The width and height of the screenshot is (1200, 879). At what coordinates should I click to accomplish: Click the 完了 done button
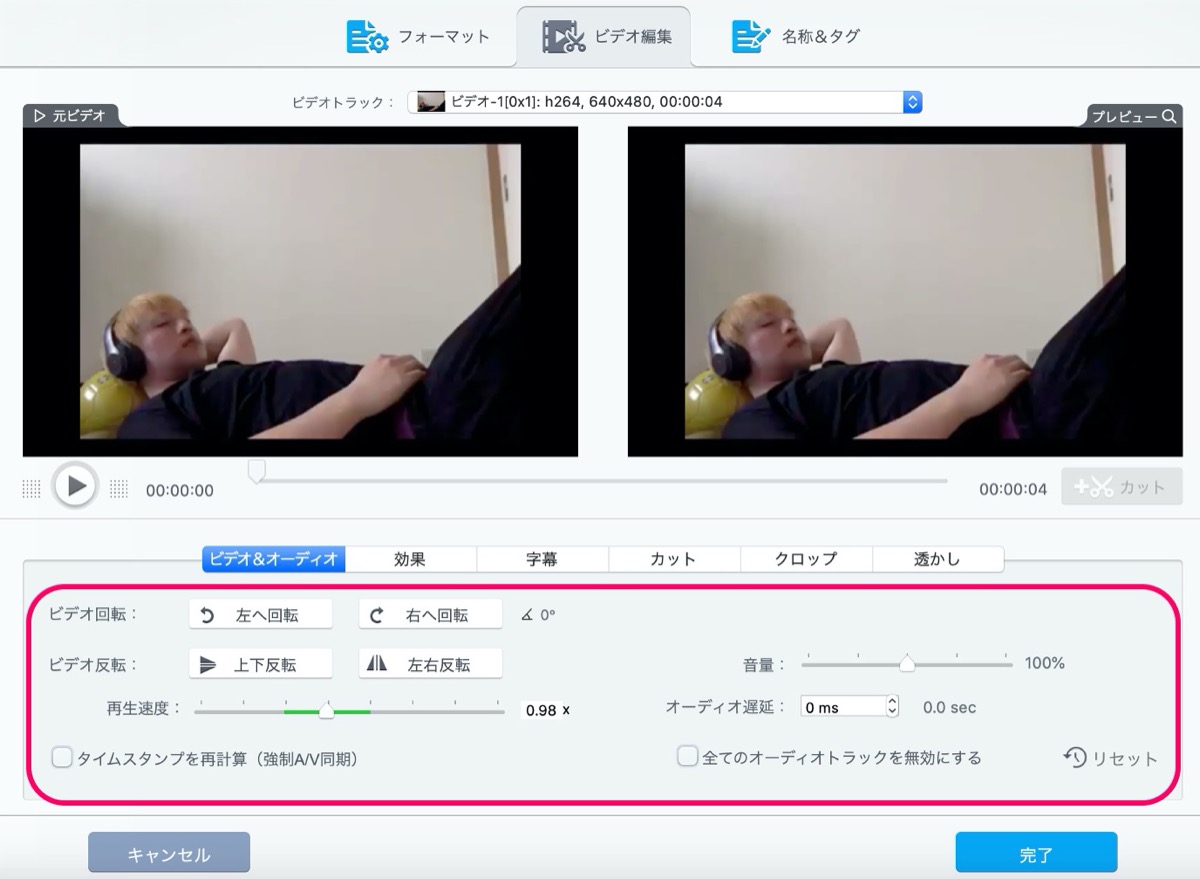point(1036,855)
